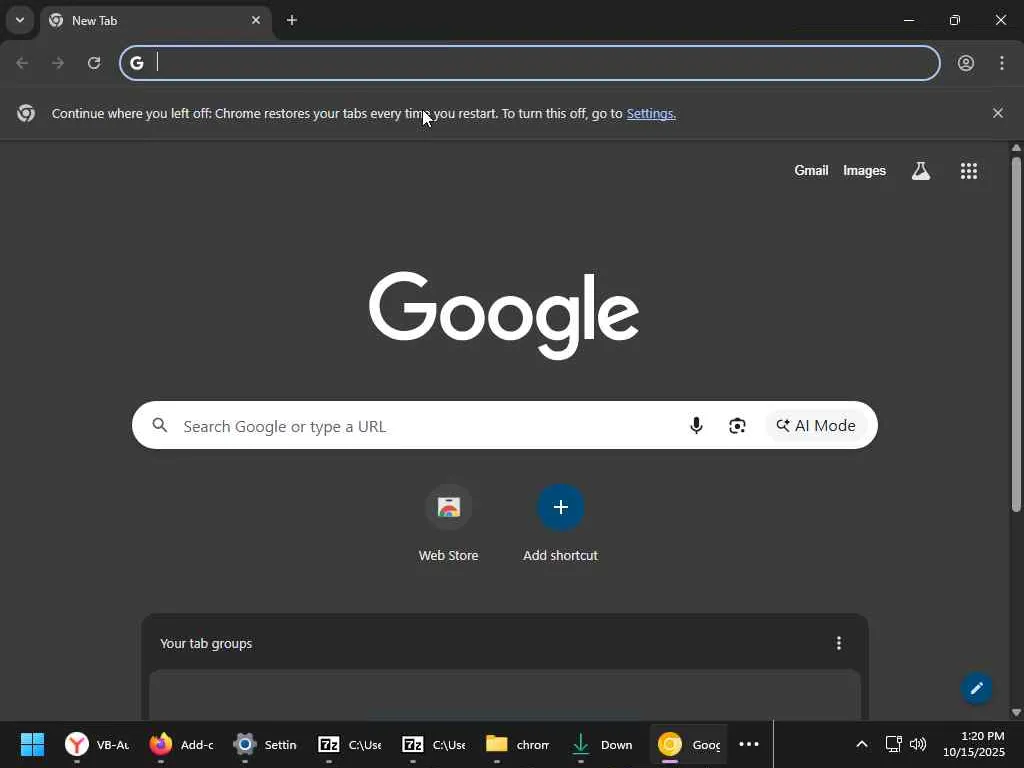This screenshot has width=1024, height=768.
Task: Open the Web Store shortcut
Action: 449,524
